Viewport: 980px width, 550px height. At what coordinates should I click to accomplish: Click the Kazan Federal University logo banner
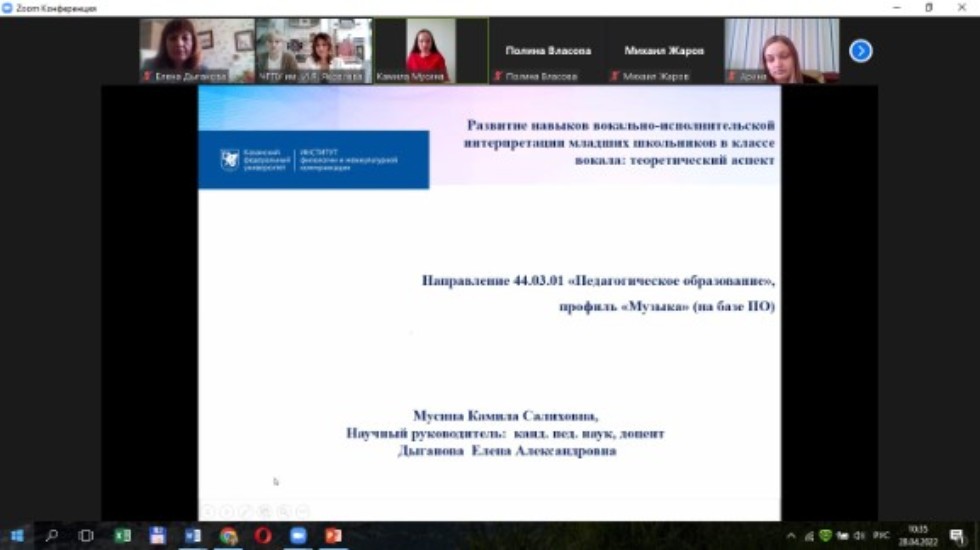[314, 159]
